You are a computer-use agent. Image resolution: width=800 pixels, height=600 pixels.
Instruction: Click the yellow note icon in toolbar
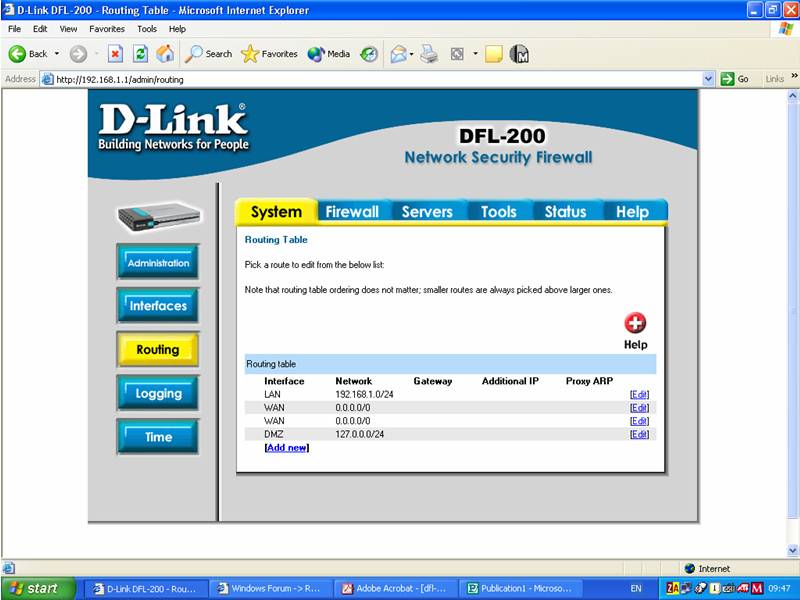493,54
